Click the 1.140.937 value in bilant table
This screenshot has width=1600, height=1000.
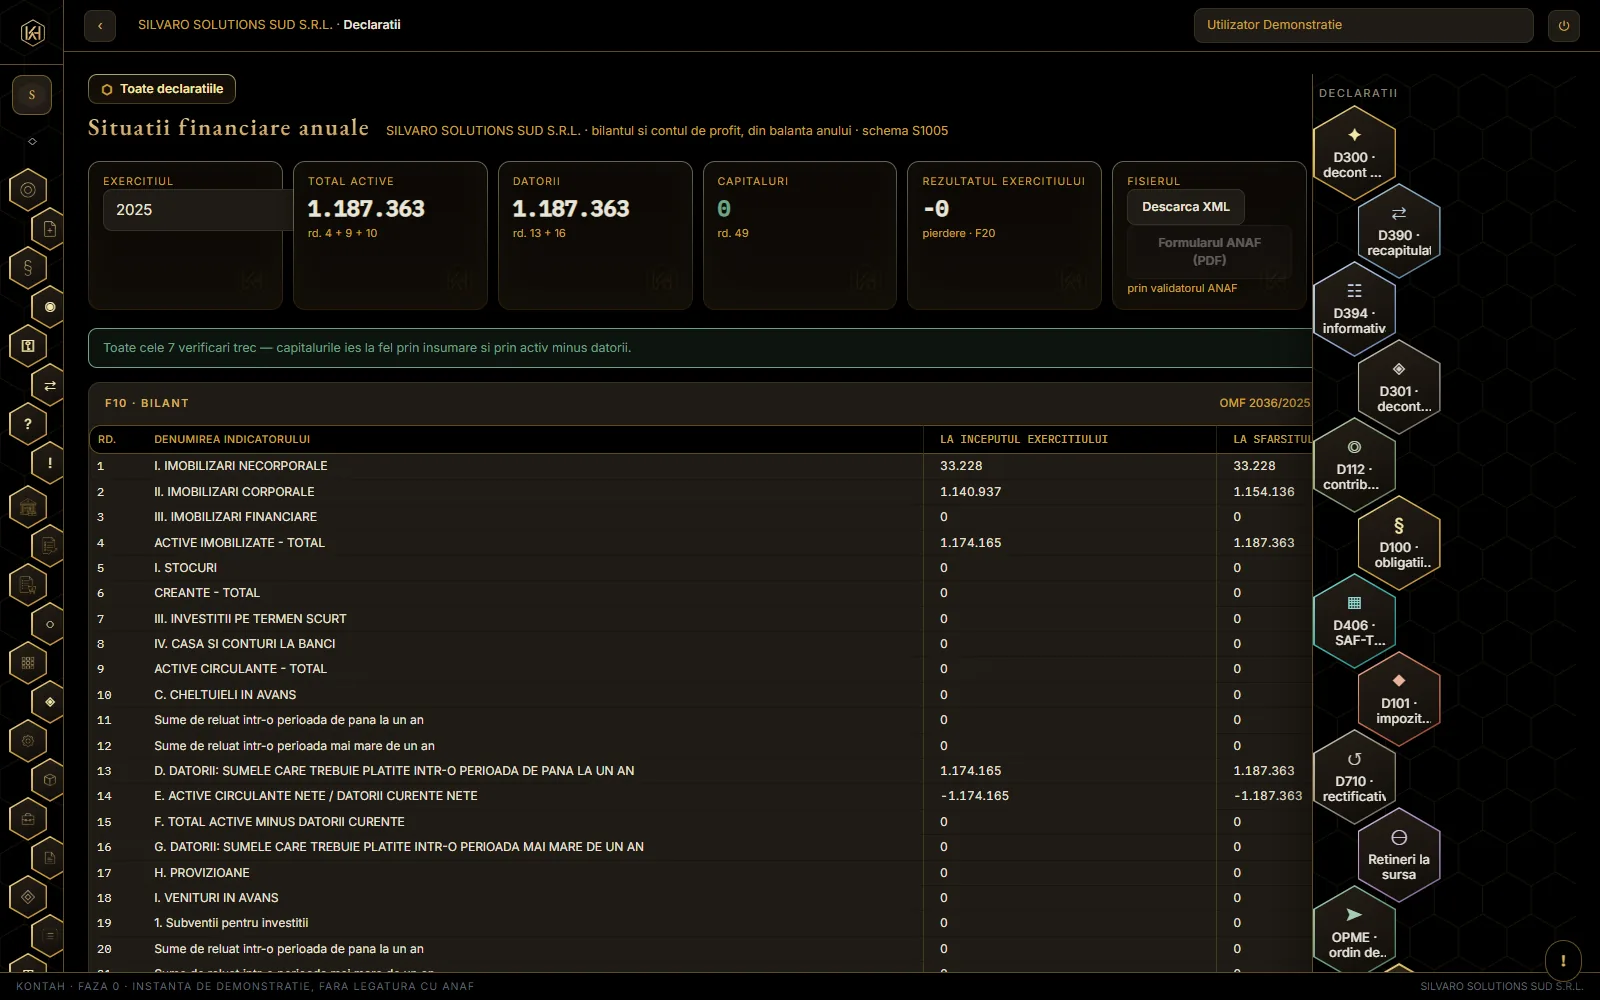pos(970,492)
